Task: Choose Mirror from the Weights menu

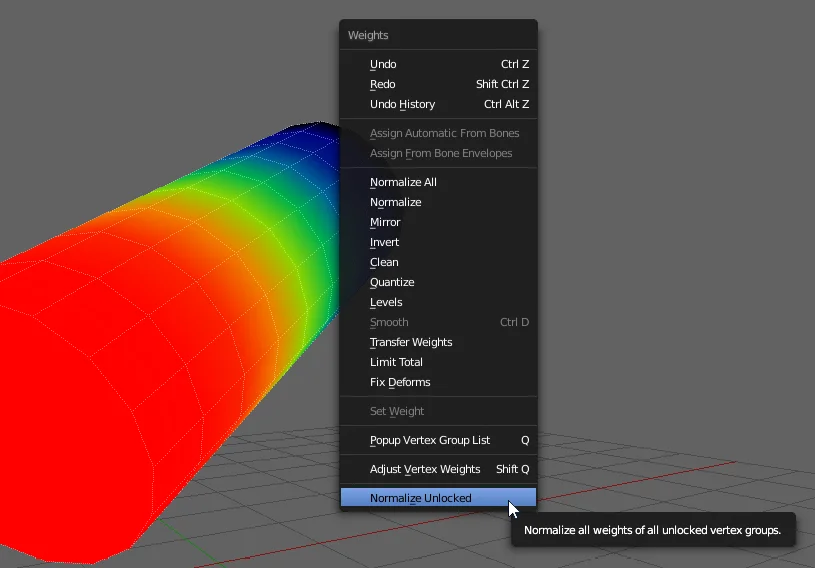Action: pyautogui.click(x=385, y=222)
